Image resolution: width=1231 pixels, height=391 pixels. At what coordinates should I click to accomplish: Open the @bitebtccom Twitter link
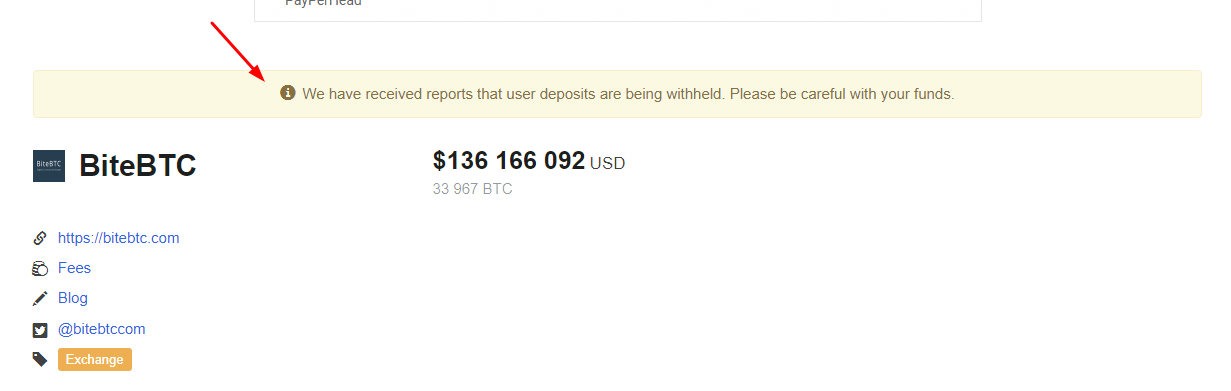tap(102, 329)
